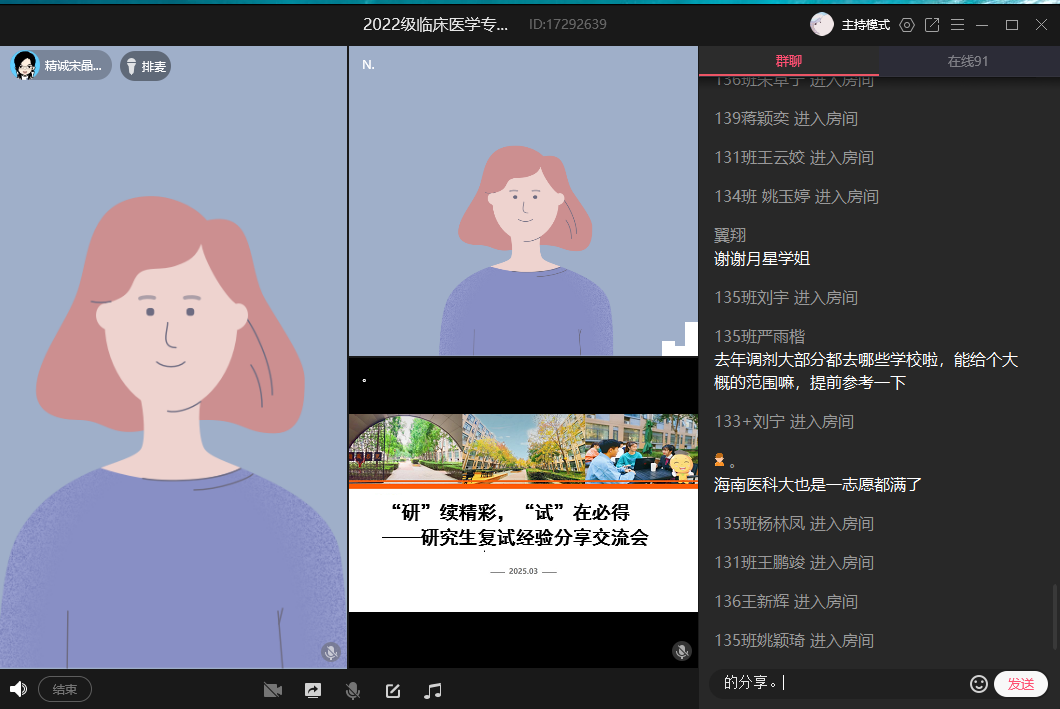Select the presentation slide thumbnail

point(523,512)
